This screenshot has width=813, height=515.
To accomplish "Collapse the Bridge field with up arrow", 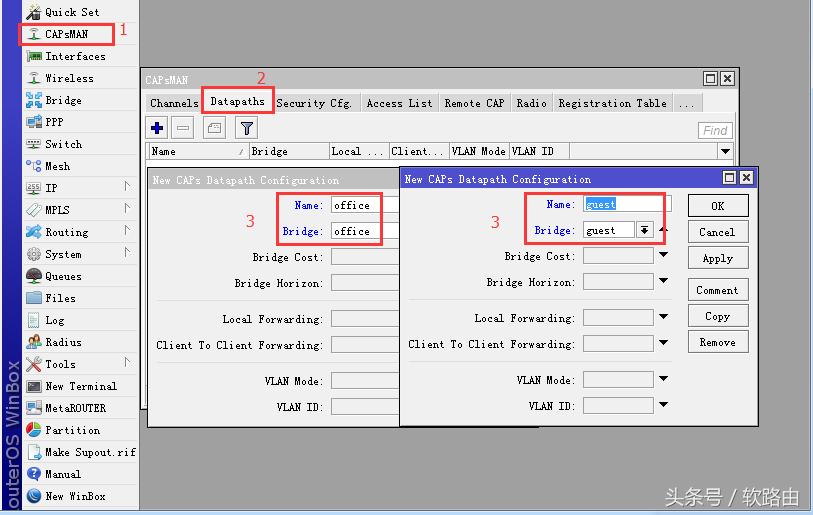I will pos(664,229).
